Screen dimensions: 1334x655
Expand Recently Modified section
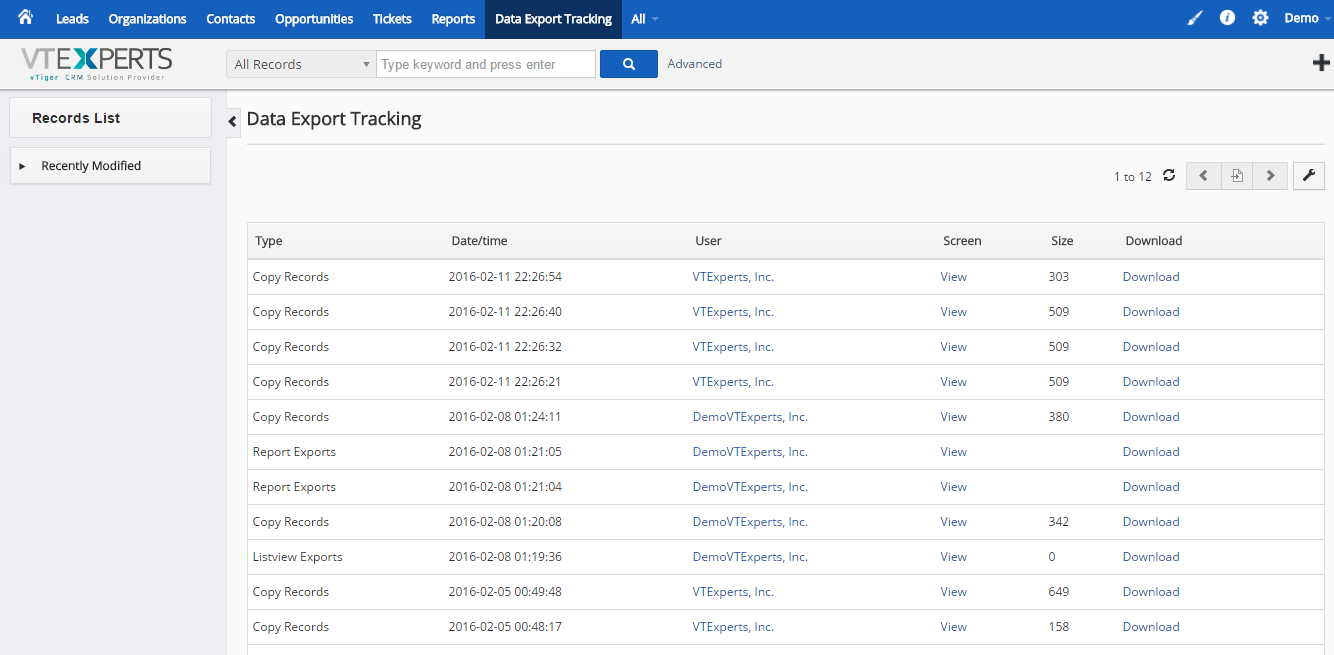tap(110, 166)
